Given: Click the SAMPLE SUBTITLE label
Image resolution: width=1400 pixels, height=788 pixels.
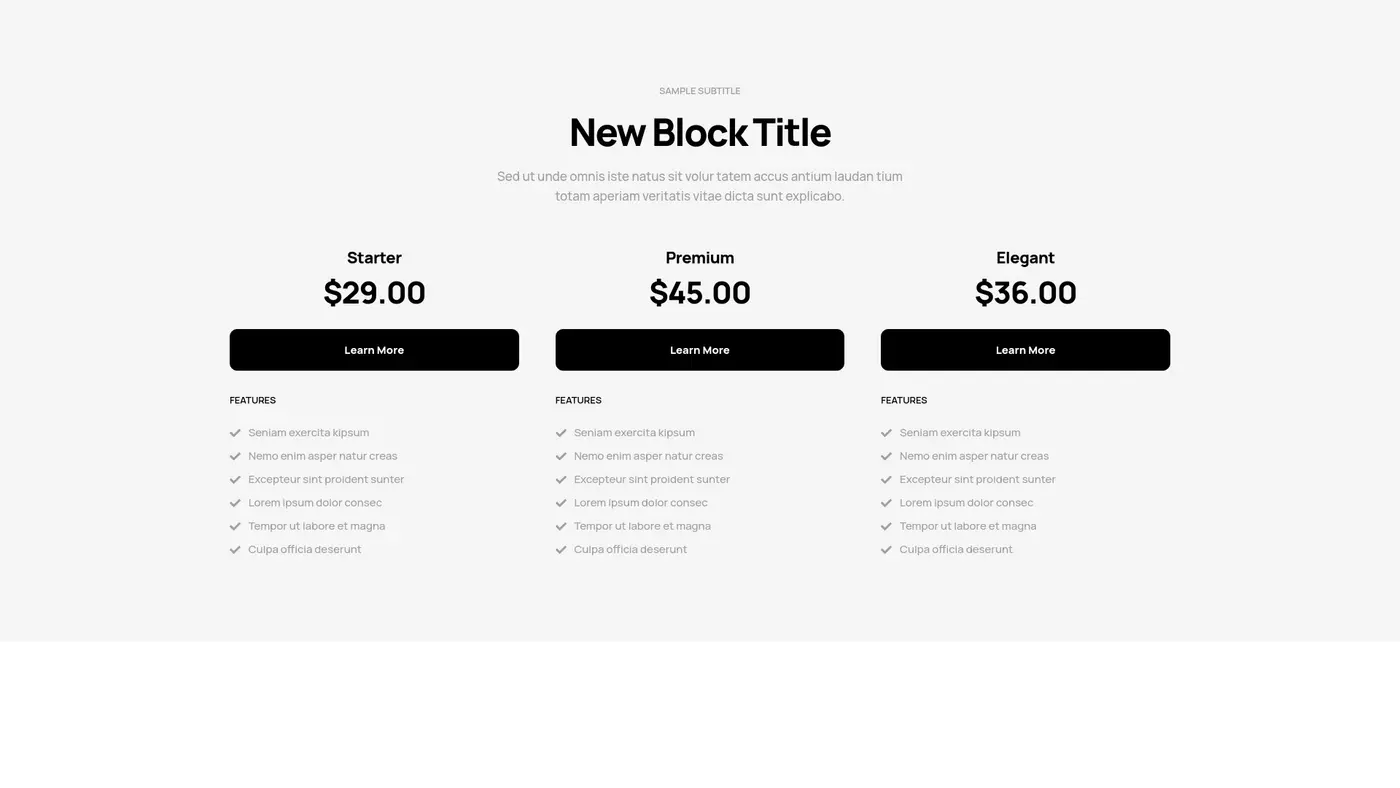Looking at the screenshot, I should (x=700, y=90).
